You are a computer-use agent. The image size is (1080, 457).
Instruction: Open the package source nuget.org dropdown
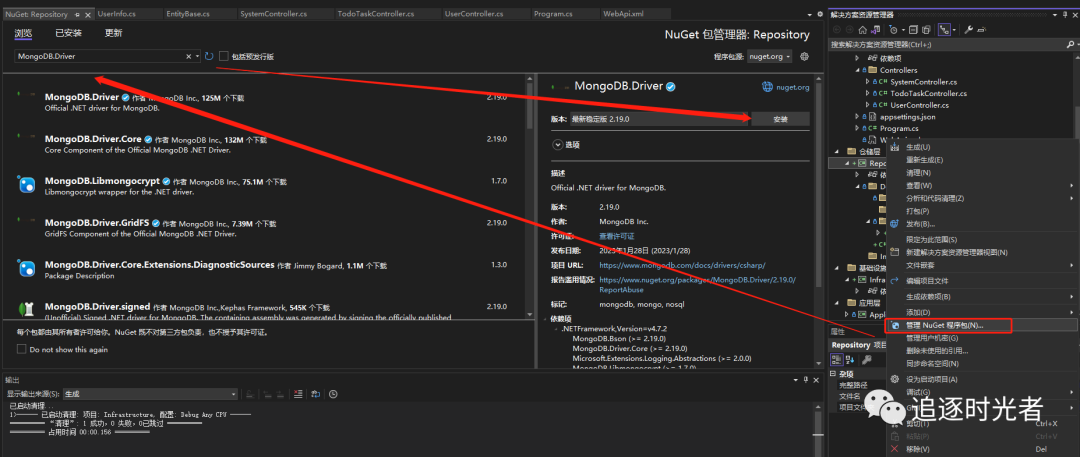769,57
